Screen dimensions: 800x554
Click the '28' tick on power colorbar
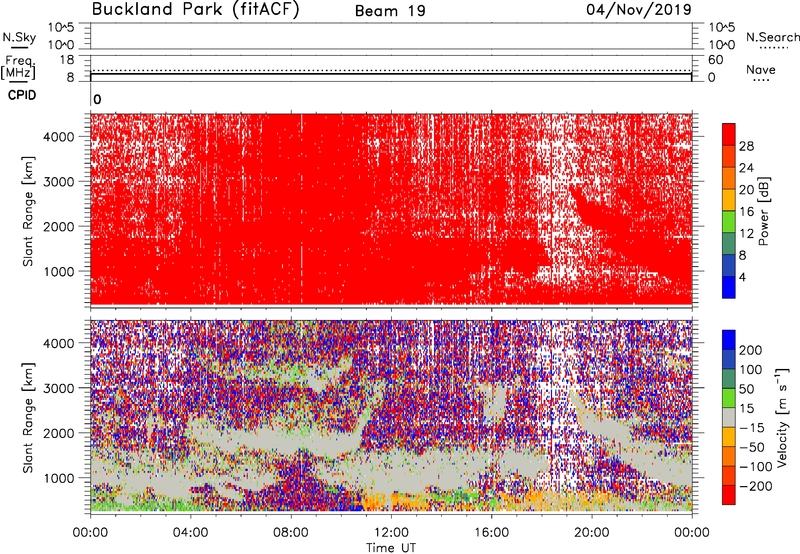[746, 146]
